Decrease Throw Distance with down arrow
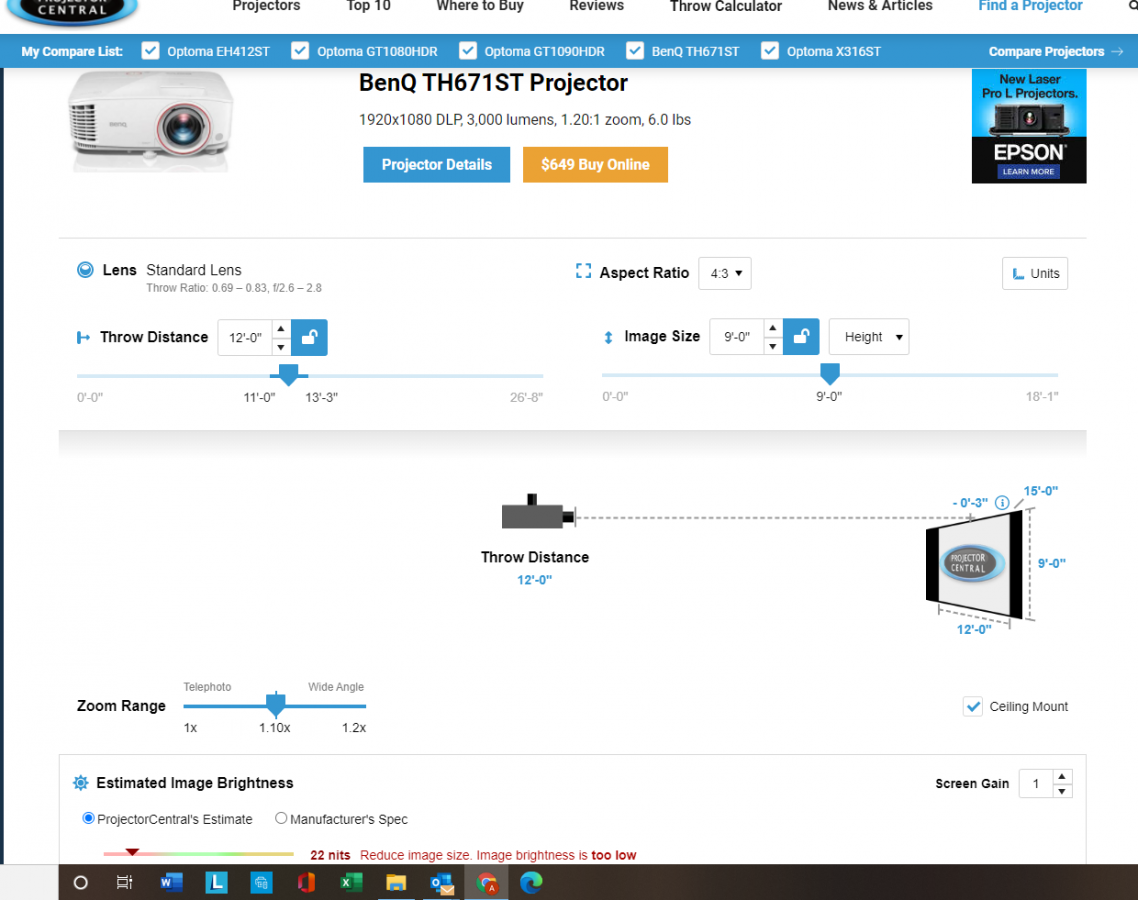Image resolution: width=1138 pixels, height=900 pixels. (x=281, y=347)
